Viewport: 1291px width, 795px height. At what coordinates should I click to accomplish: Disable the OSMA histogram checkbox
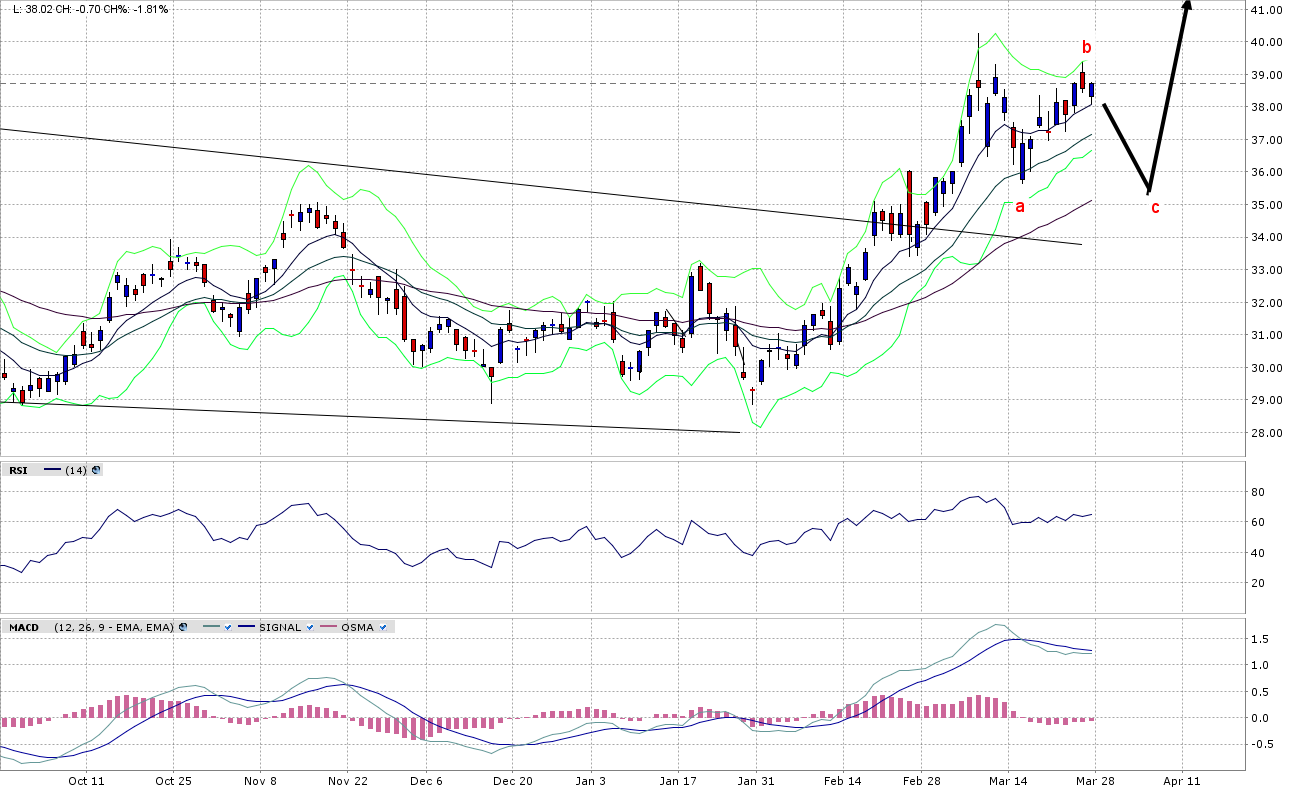point(384,627)
